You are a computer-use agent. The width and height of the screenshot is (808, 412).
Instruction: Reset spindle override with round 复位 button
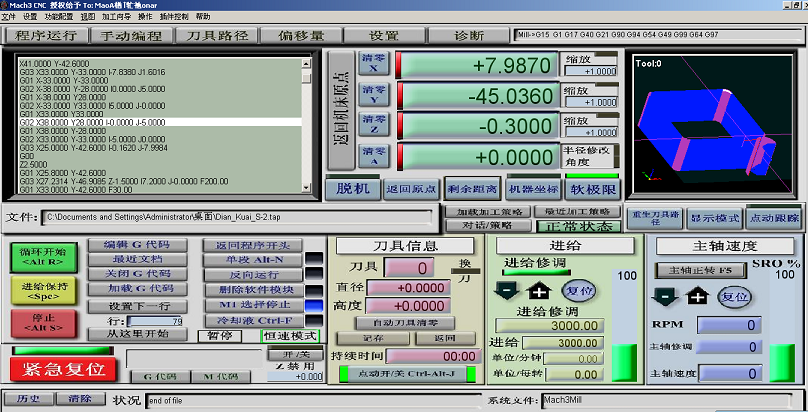(735, 297)
